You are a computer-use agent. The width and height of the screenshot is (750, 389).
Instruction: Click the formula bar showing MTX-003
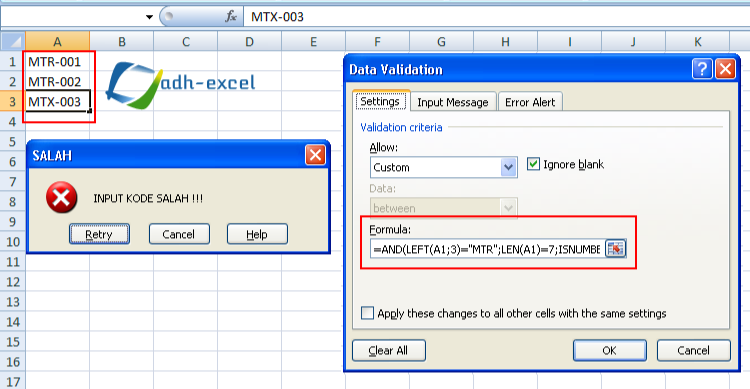[496, 17]
